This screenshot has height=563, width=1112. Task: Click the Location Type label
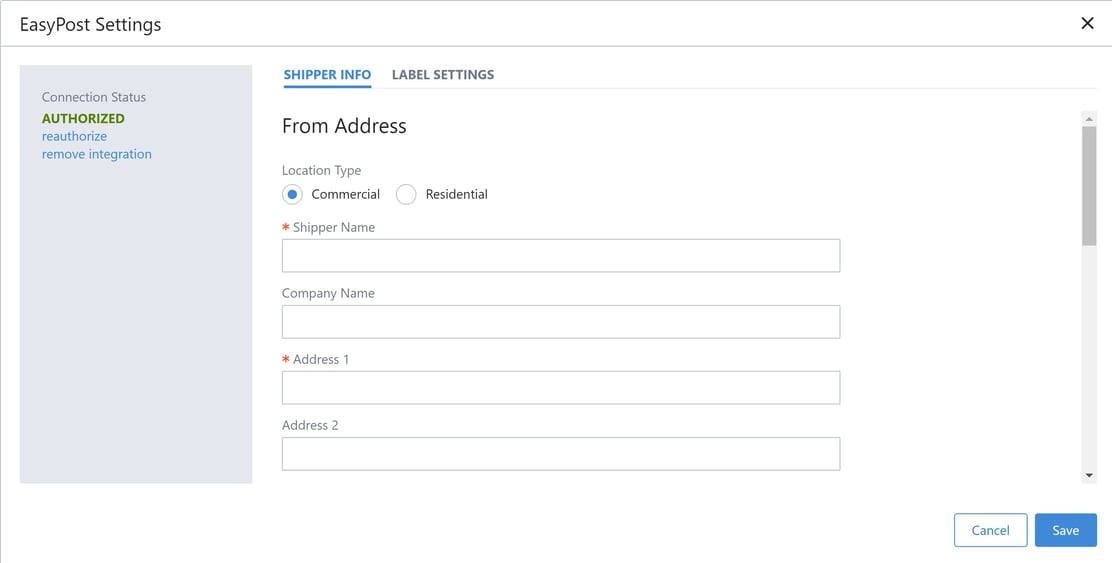point(321,170)
